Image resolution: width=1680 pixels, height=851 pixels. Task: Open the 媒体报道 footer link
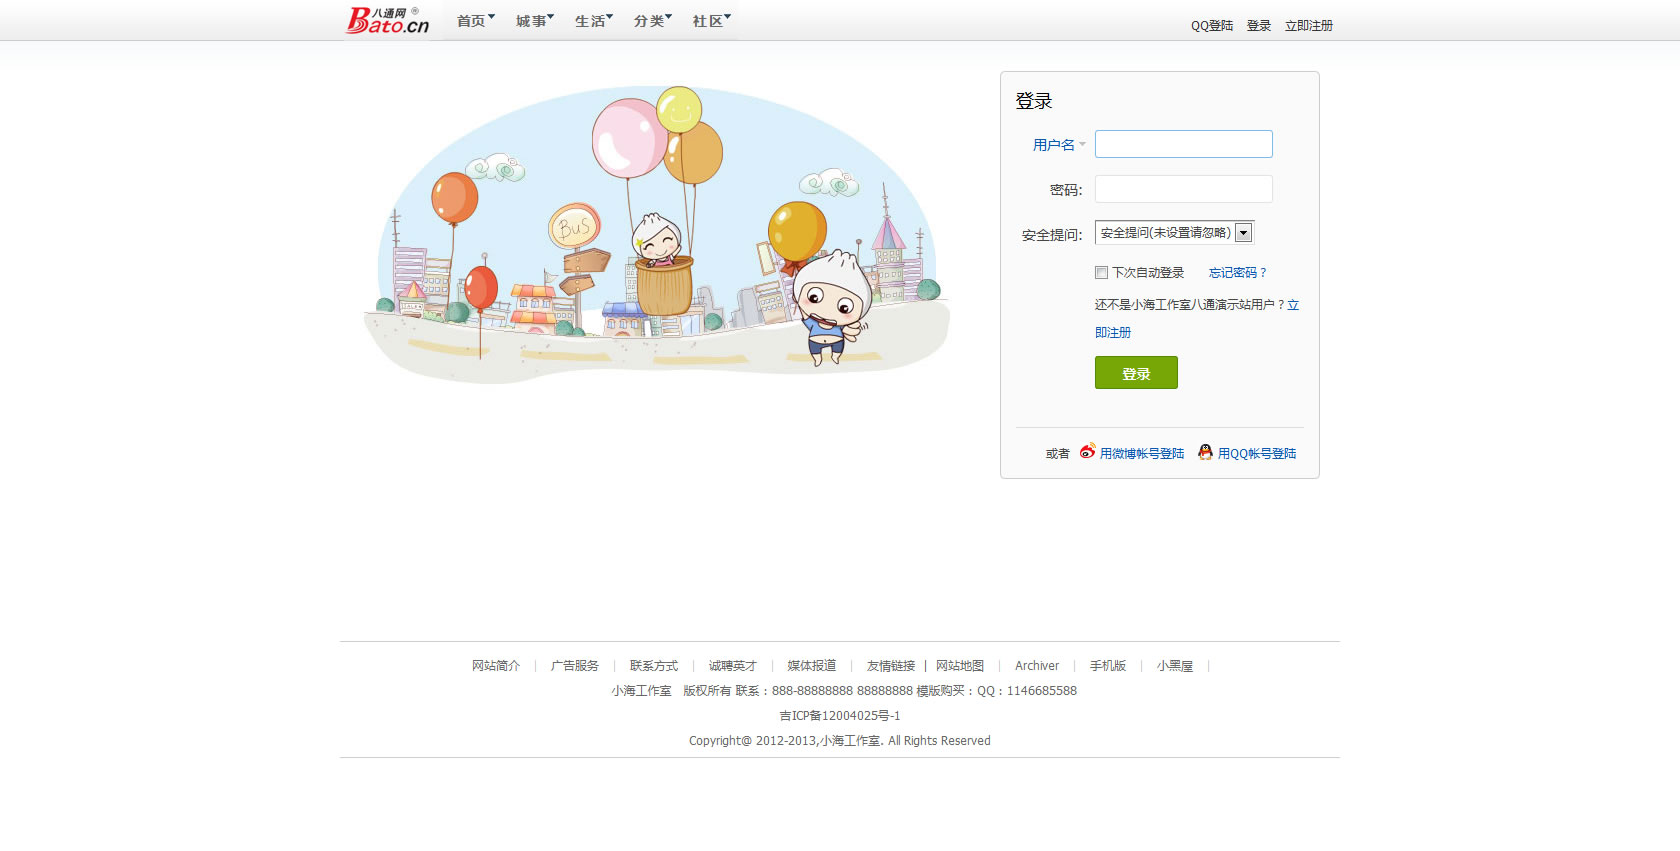(x=812, y=666)
